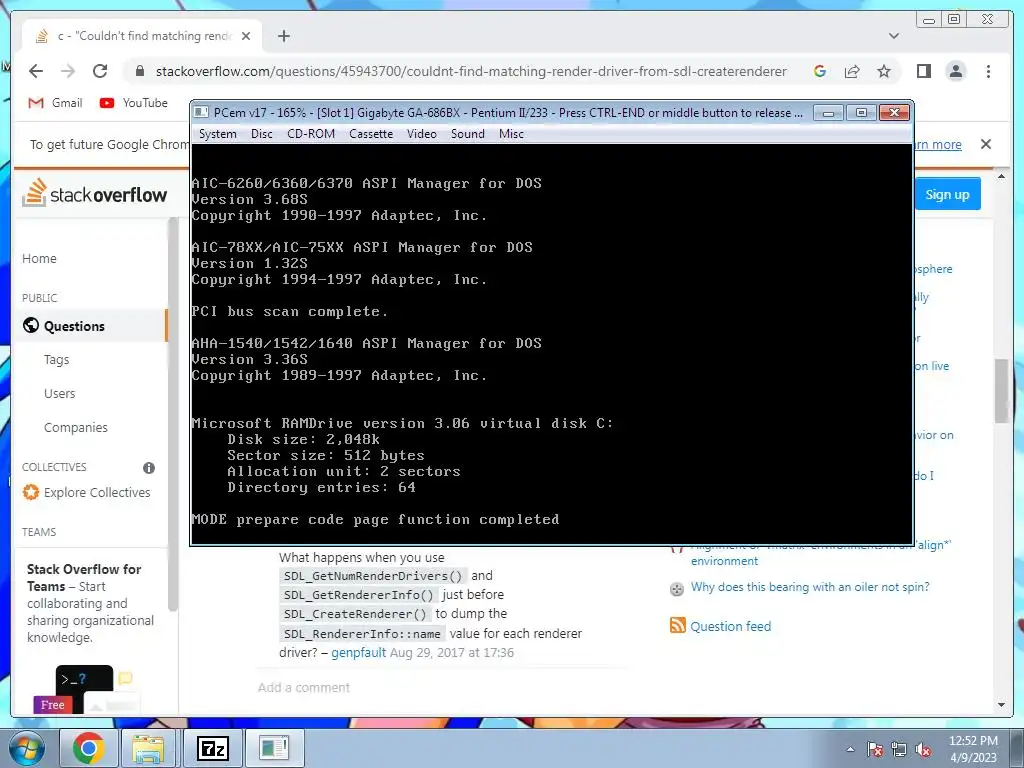
Task: Open PCem Sound menu
Action: (x=468, y=134)
